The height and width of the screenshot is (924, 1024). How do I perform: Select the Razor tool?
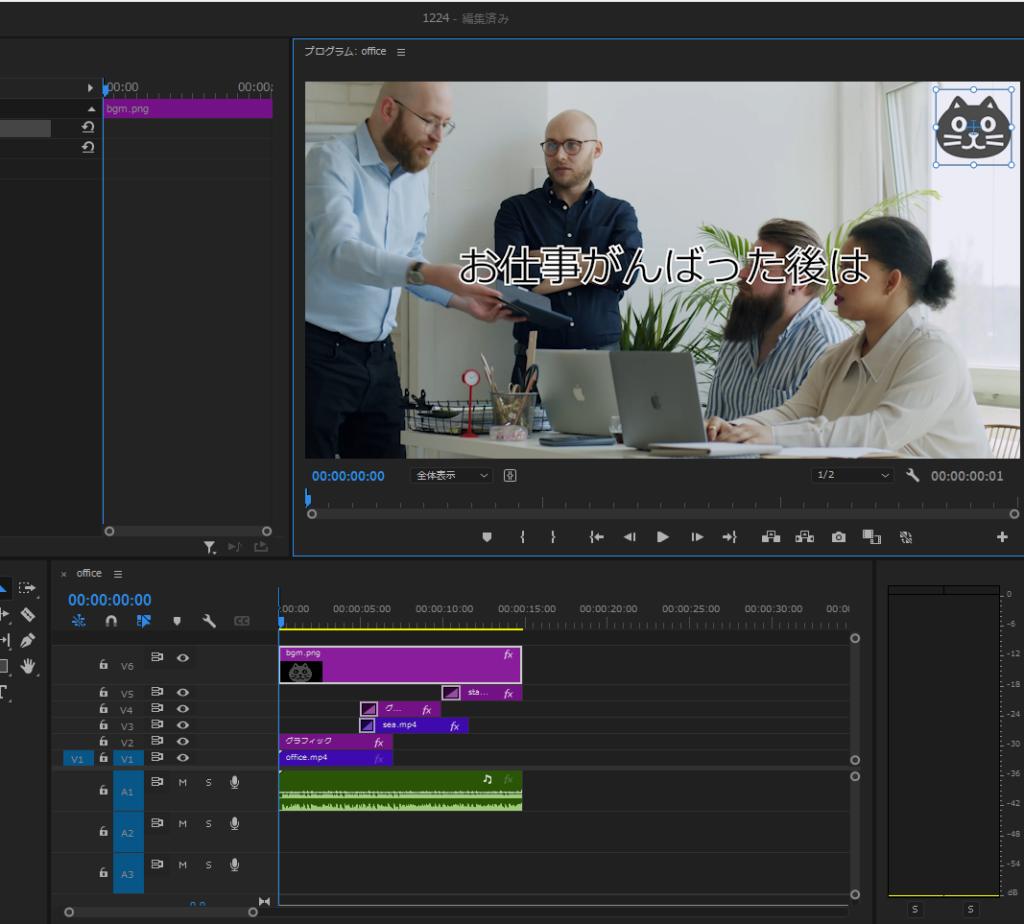[x=27, y=614]
